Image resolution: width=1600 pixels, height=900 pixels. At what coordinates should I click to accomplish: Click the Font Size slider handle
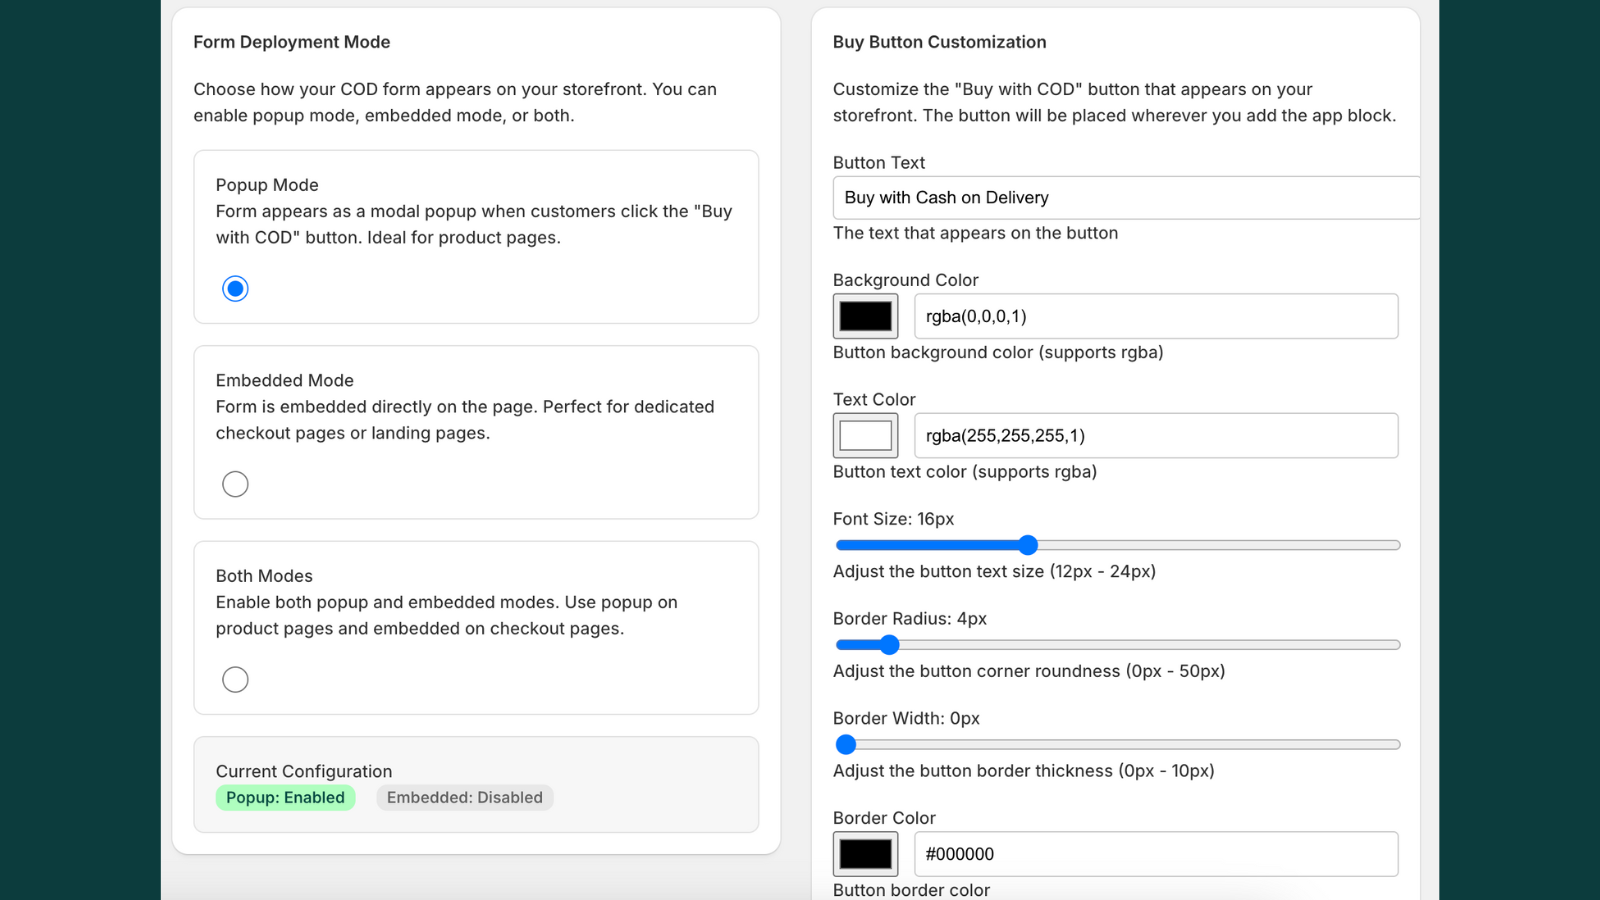coord(1028,545)
